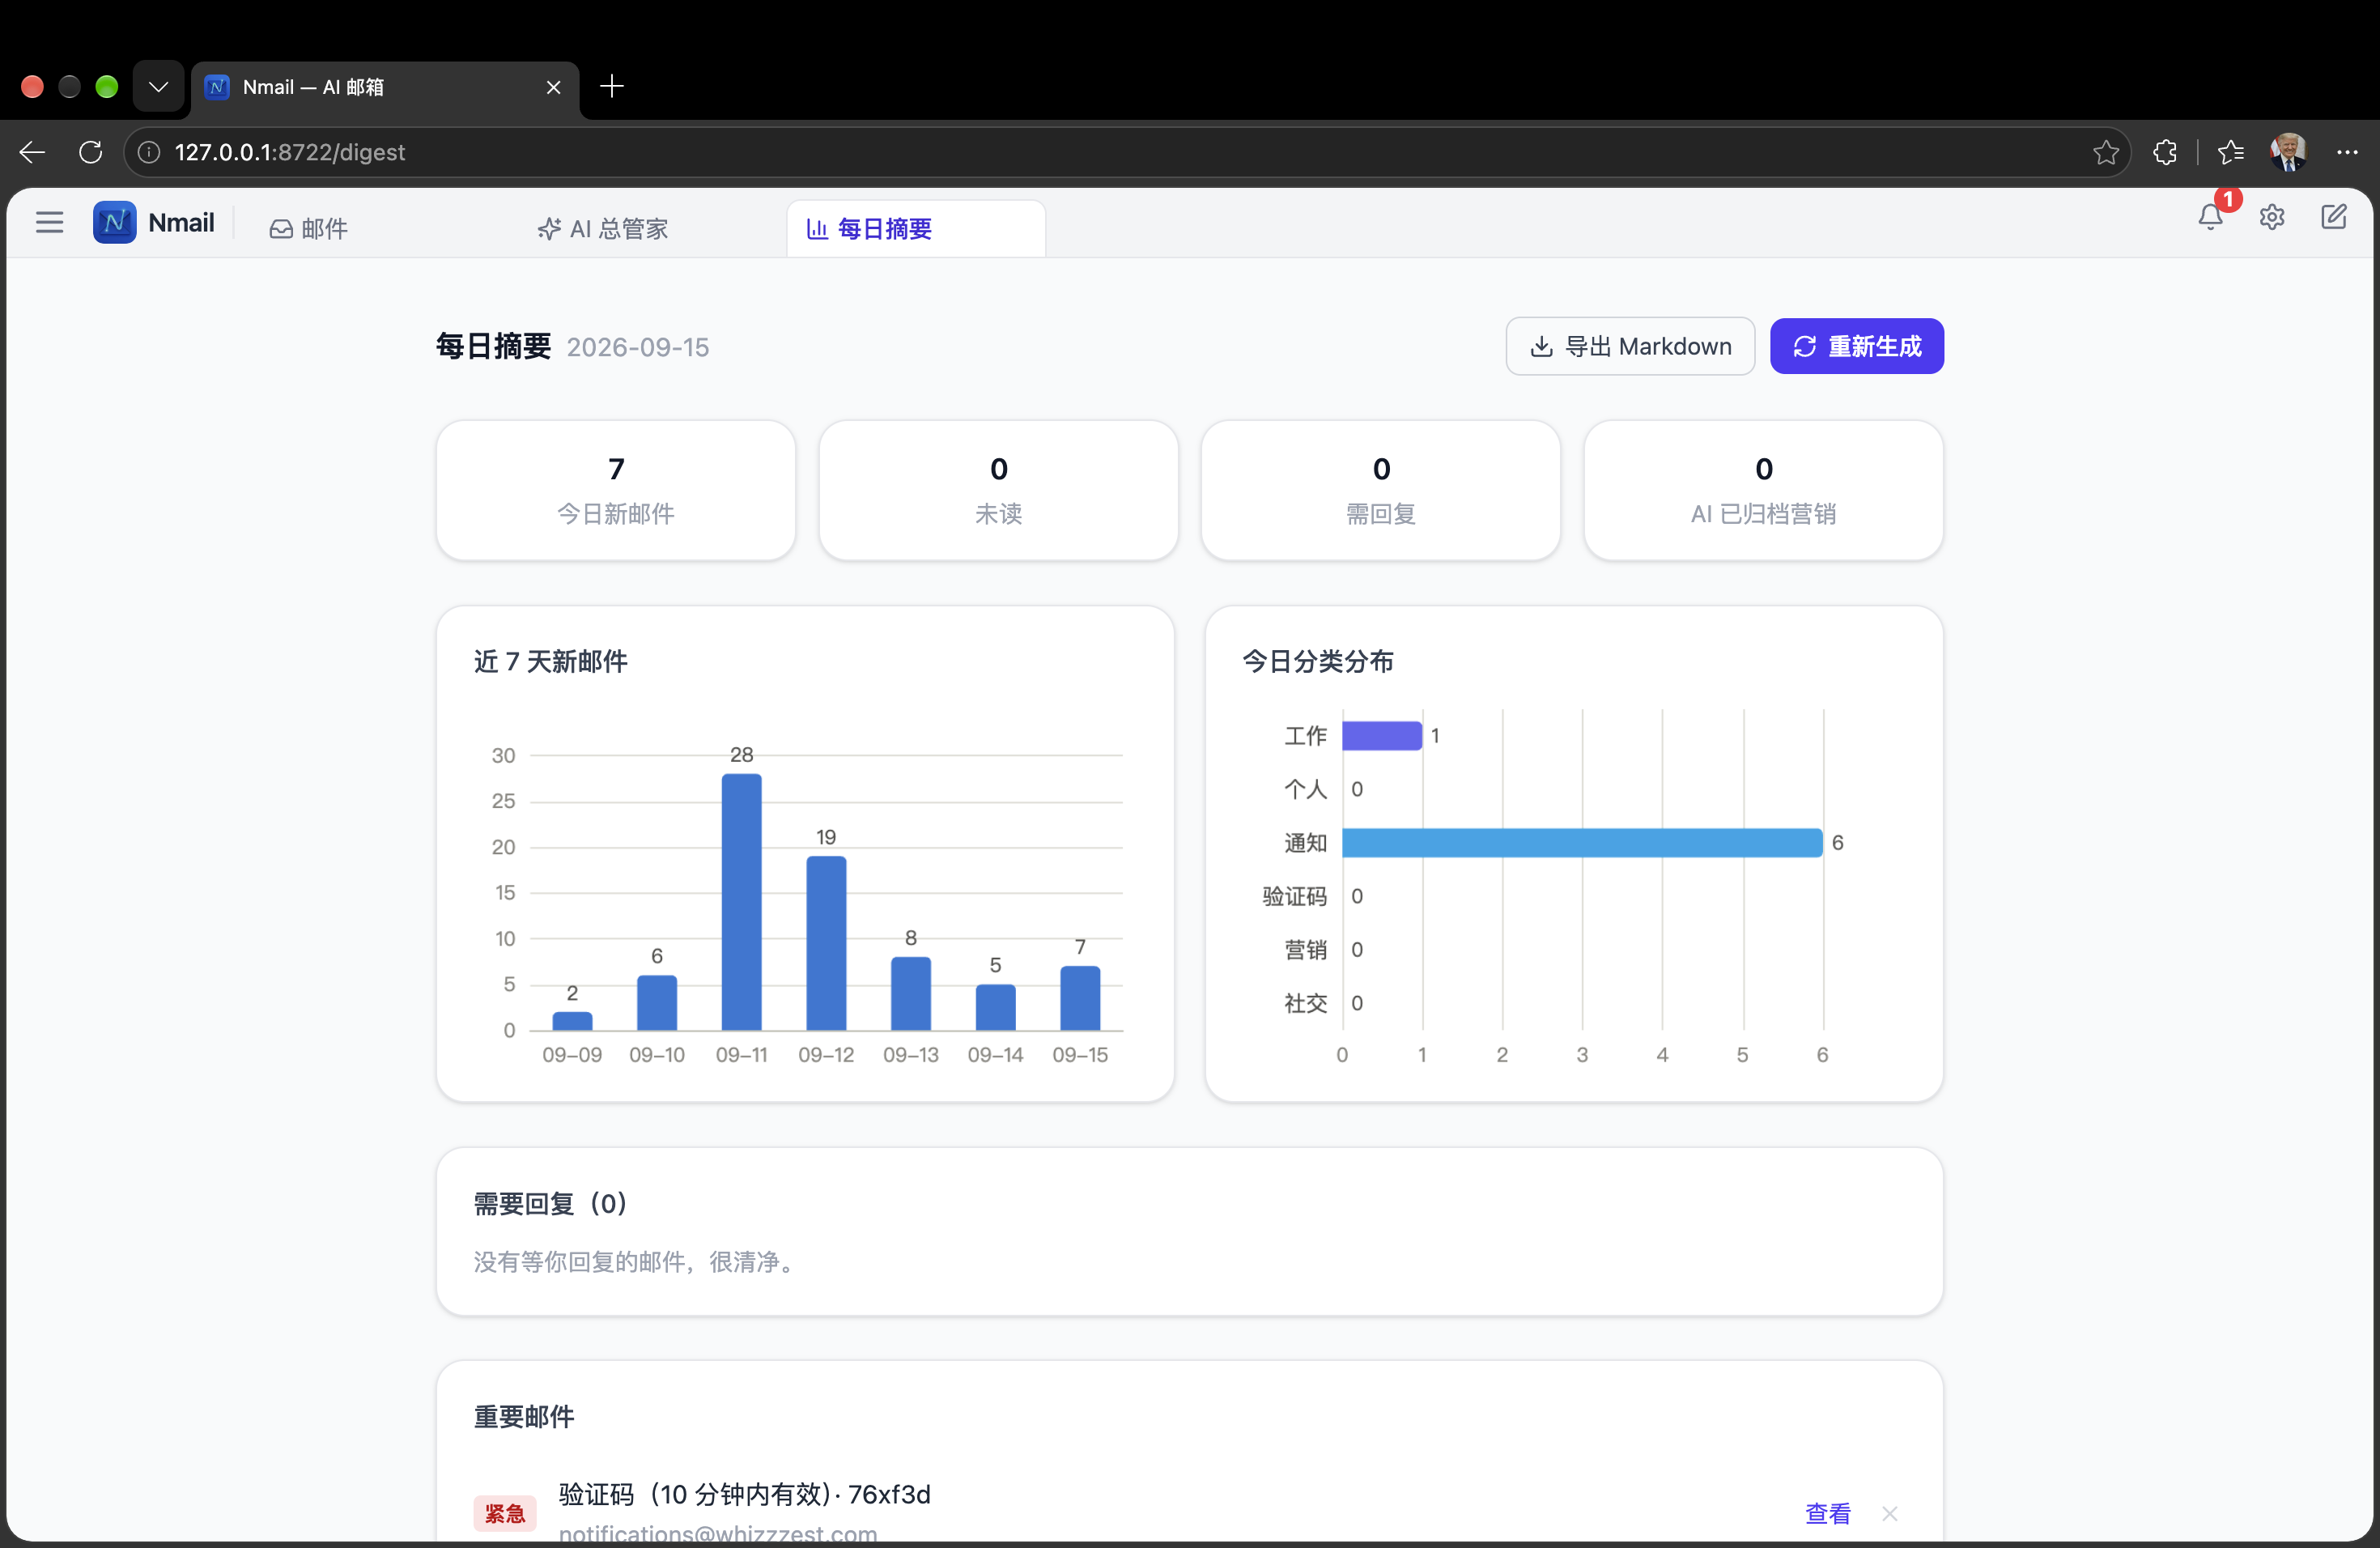This screenshot has width=2380, height=1548.
Task: Click the 通知 category bar
Action: click(x=1582, y=843)
